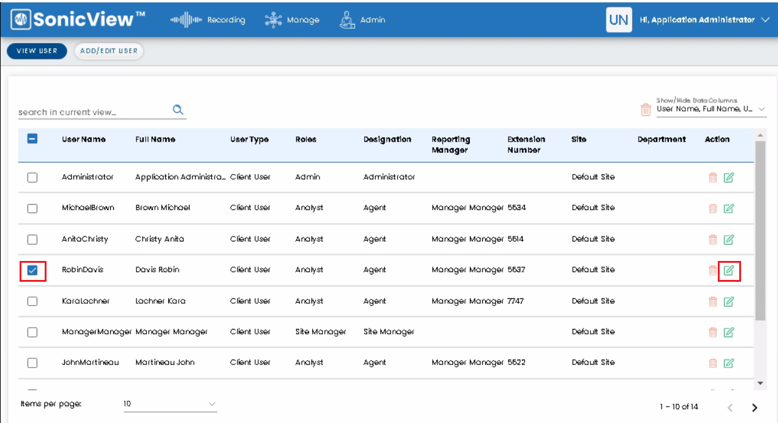Image resolution: width=778 pixels, height=423 pixels.
Task: Click the search magnifier icon
Action: (178, 110)
